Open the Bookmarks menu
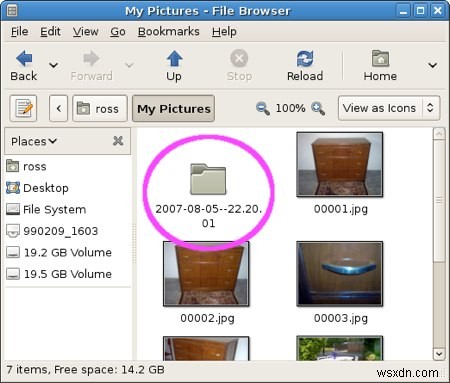 [x=169, y=32]
